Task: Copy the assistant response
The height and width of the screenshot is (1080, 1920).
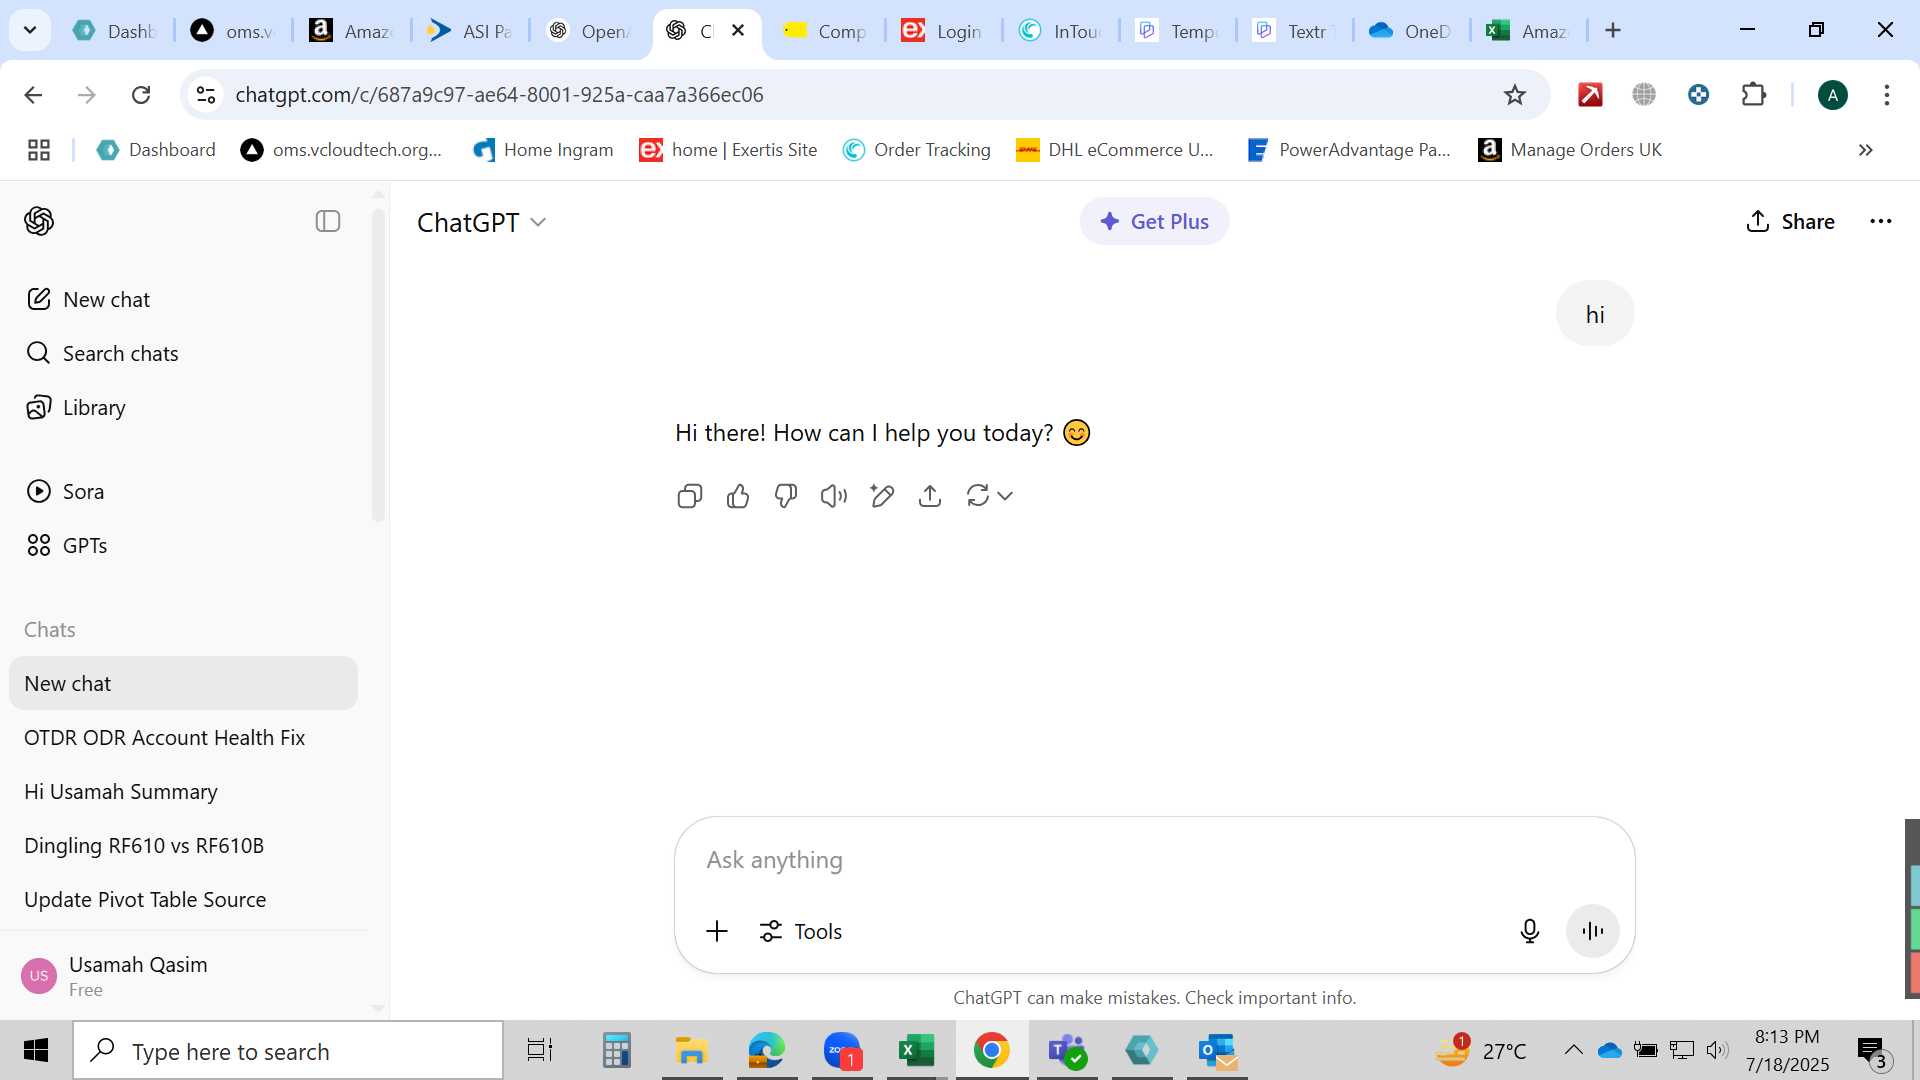Action: tap(689, 496)
